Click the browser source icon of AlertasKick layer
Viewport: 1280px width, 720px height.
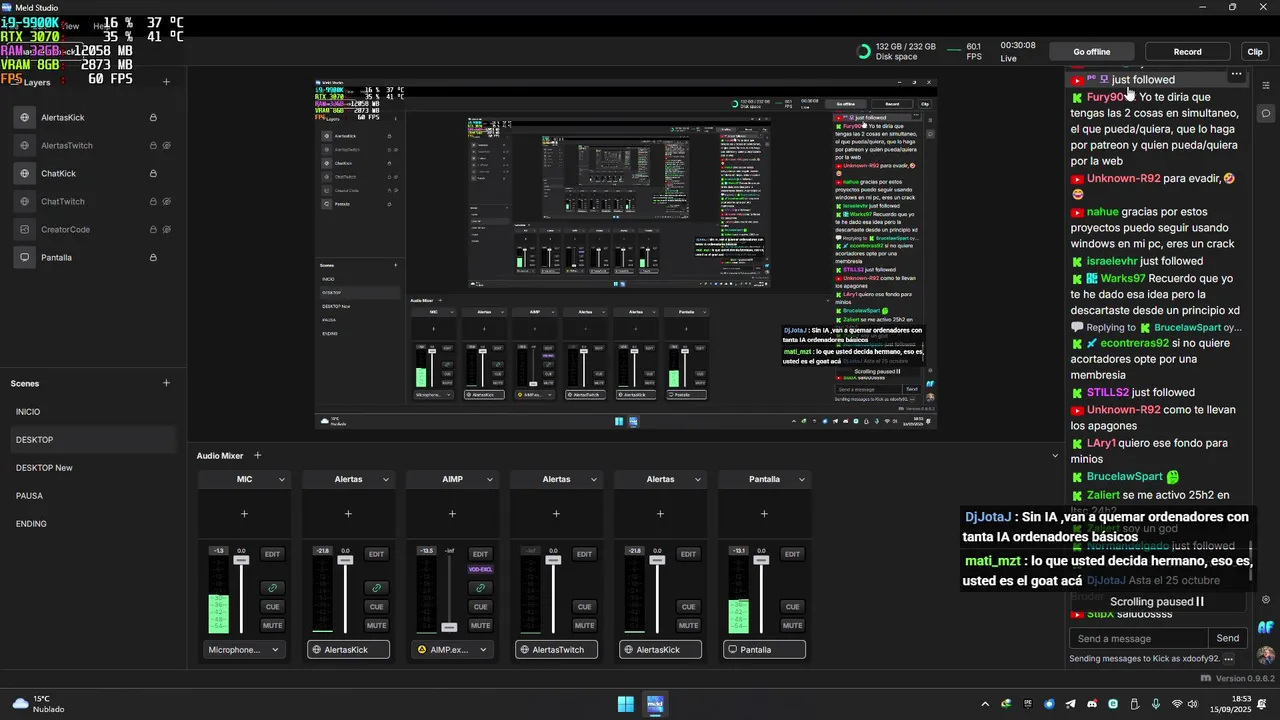(x=25, y=118)
